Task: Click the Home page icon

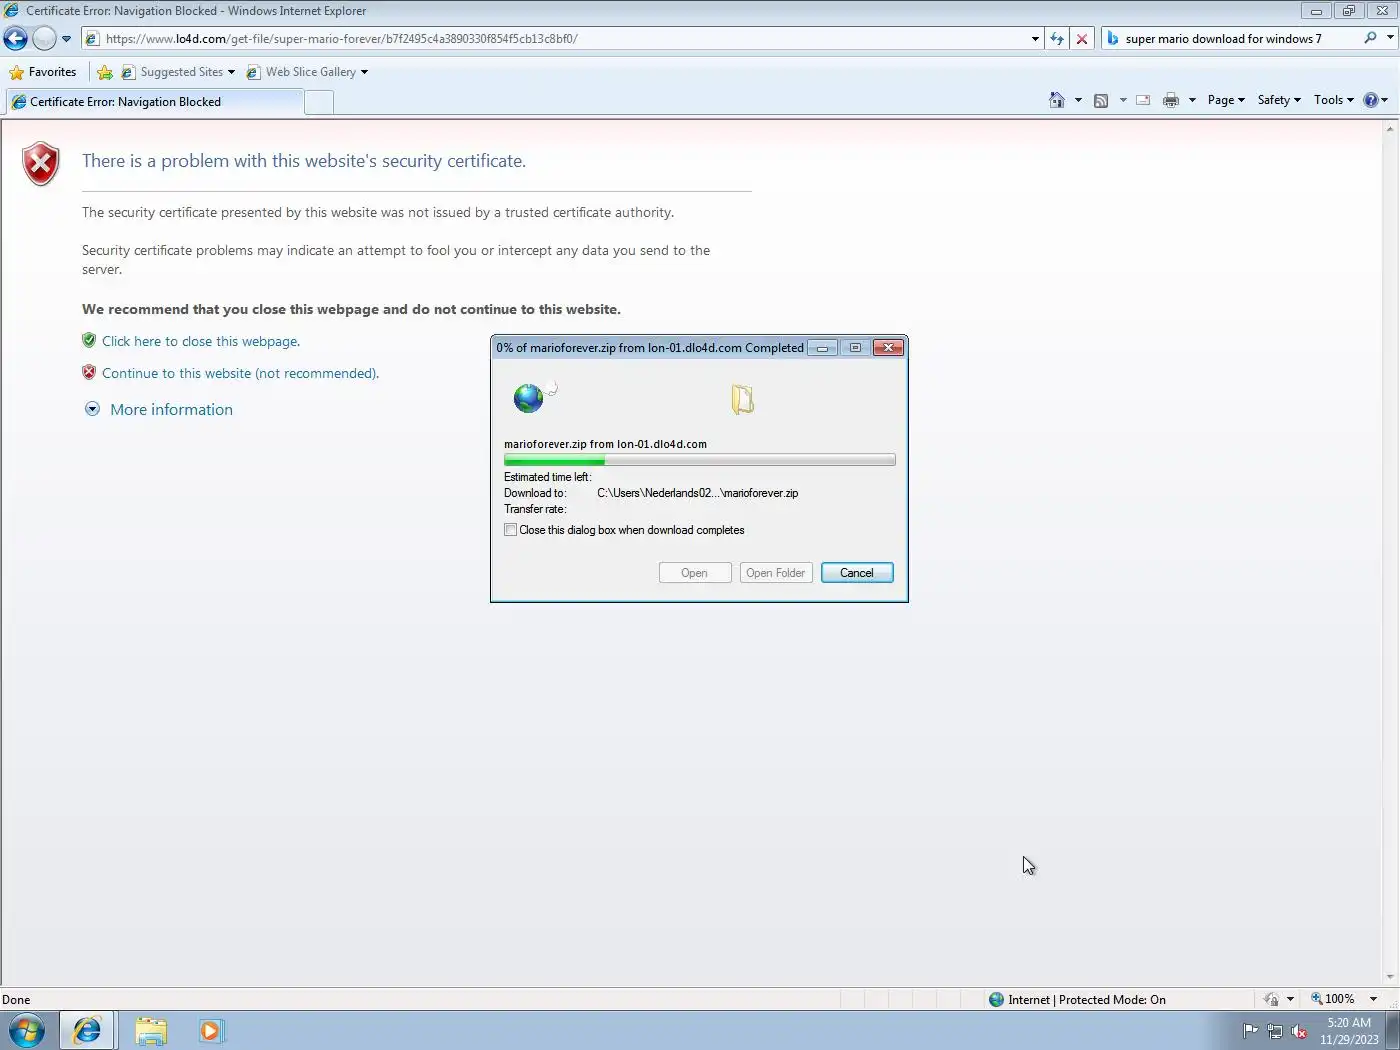Action: (1056, 100)
